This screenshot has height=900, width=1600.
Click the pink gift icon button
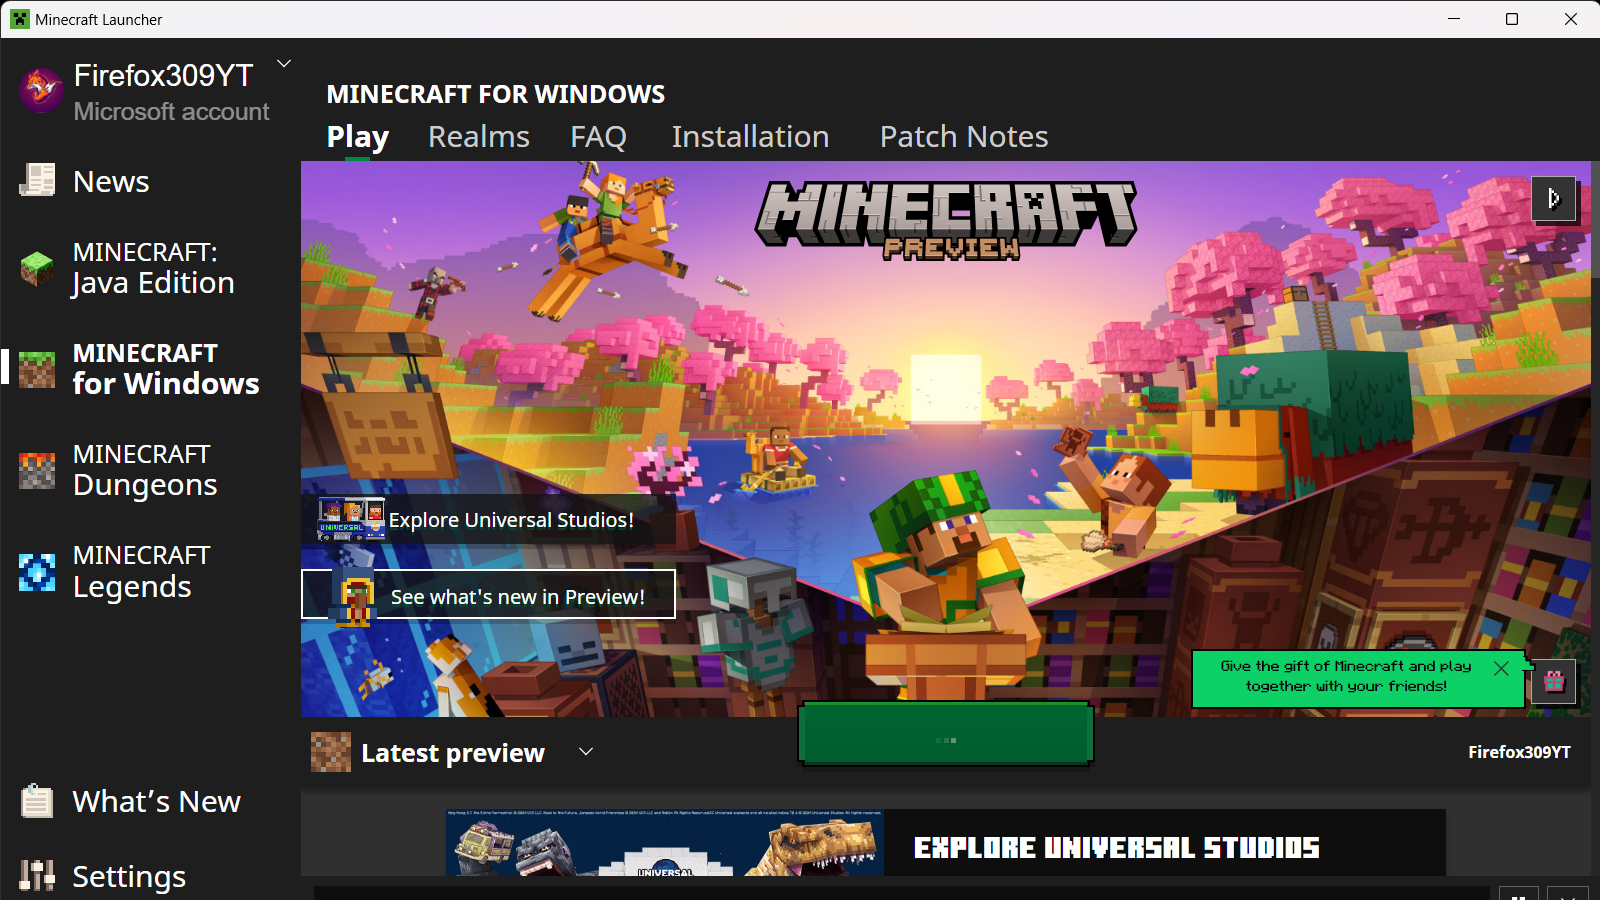tap(1554, 682)
